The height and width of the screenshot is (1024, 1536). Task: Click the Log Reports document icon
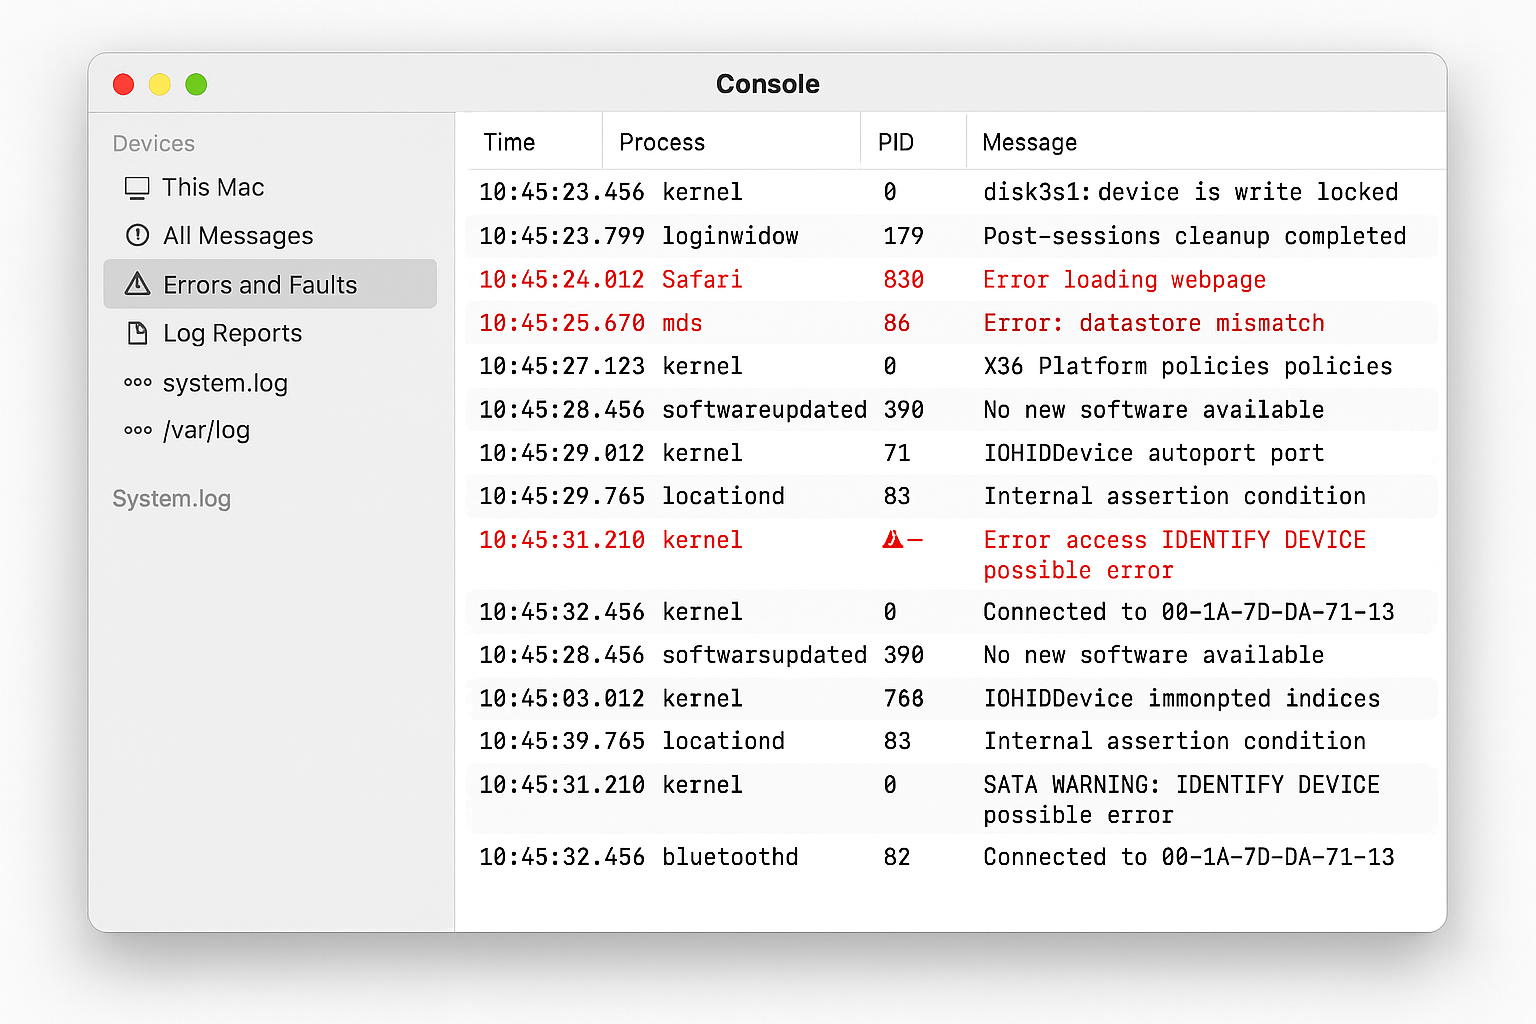click(x=137, y=333)
